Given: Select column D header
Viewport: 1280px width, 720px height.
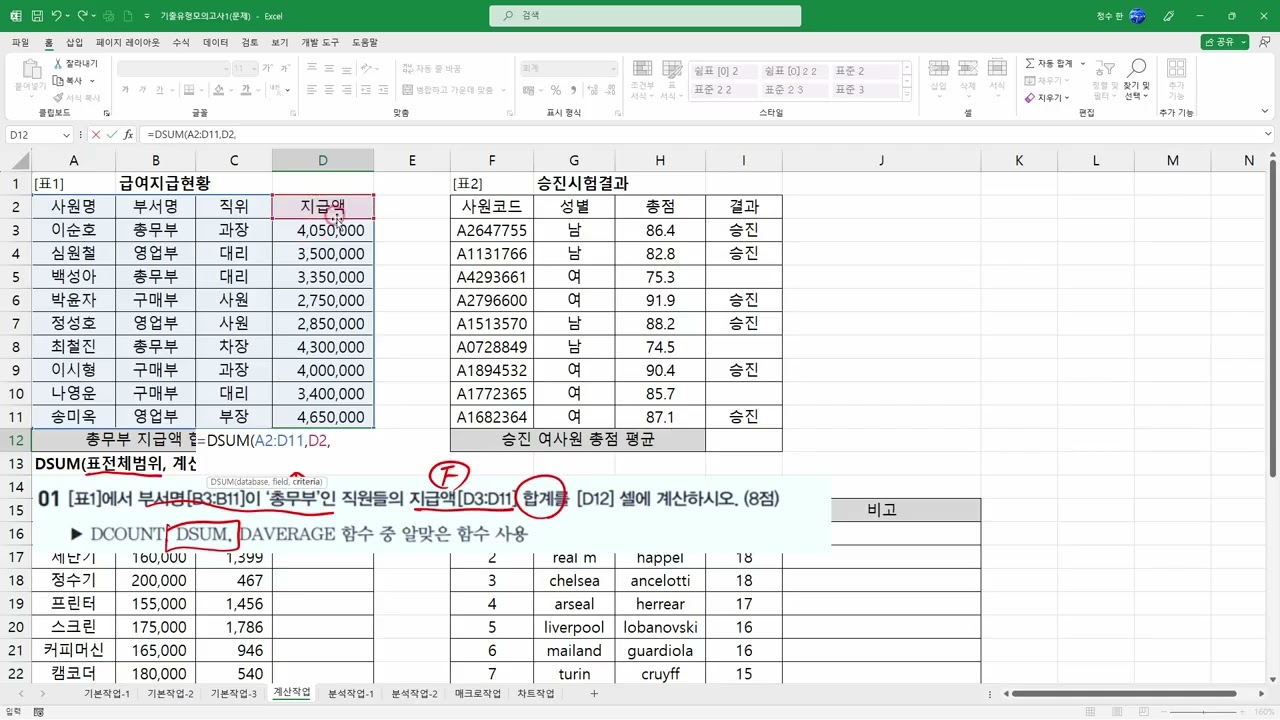Looking at the screenshot, I should point(323,160).
